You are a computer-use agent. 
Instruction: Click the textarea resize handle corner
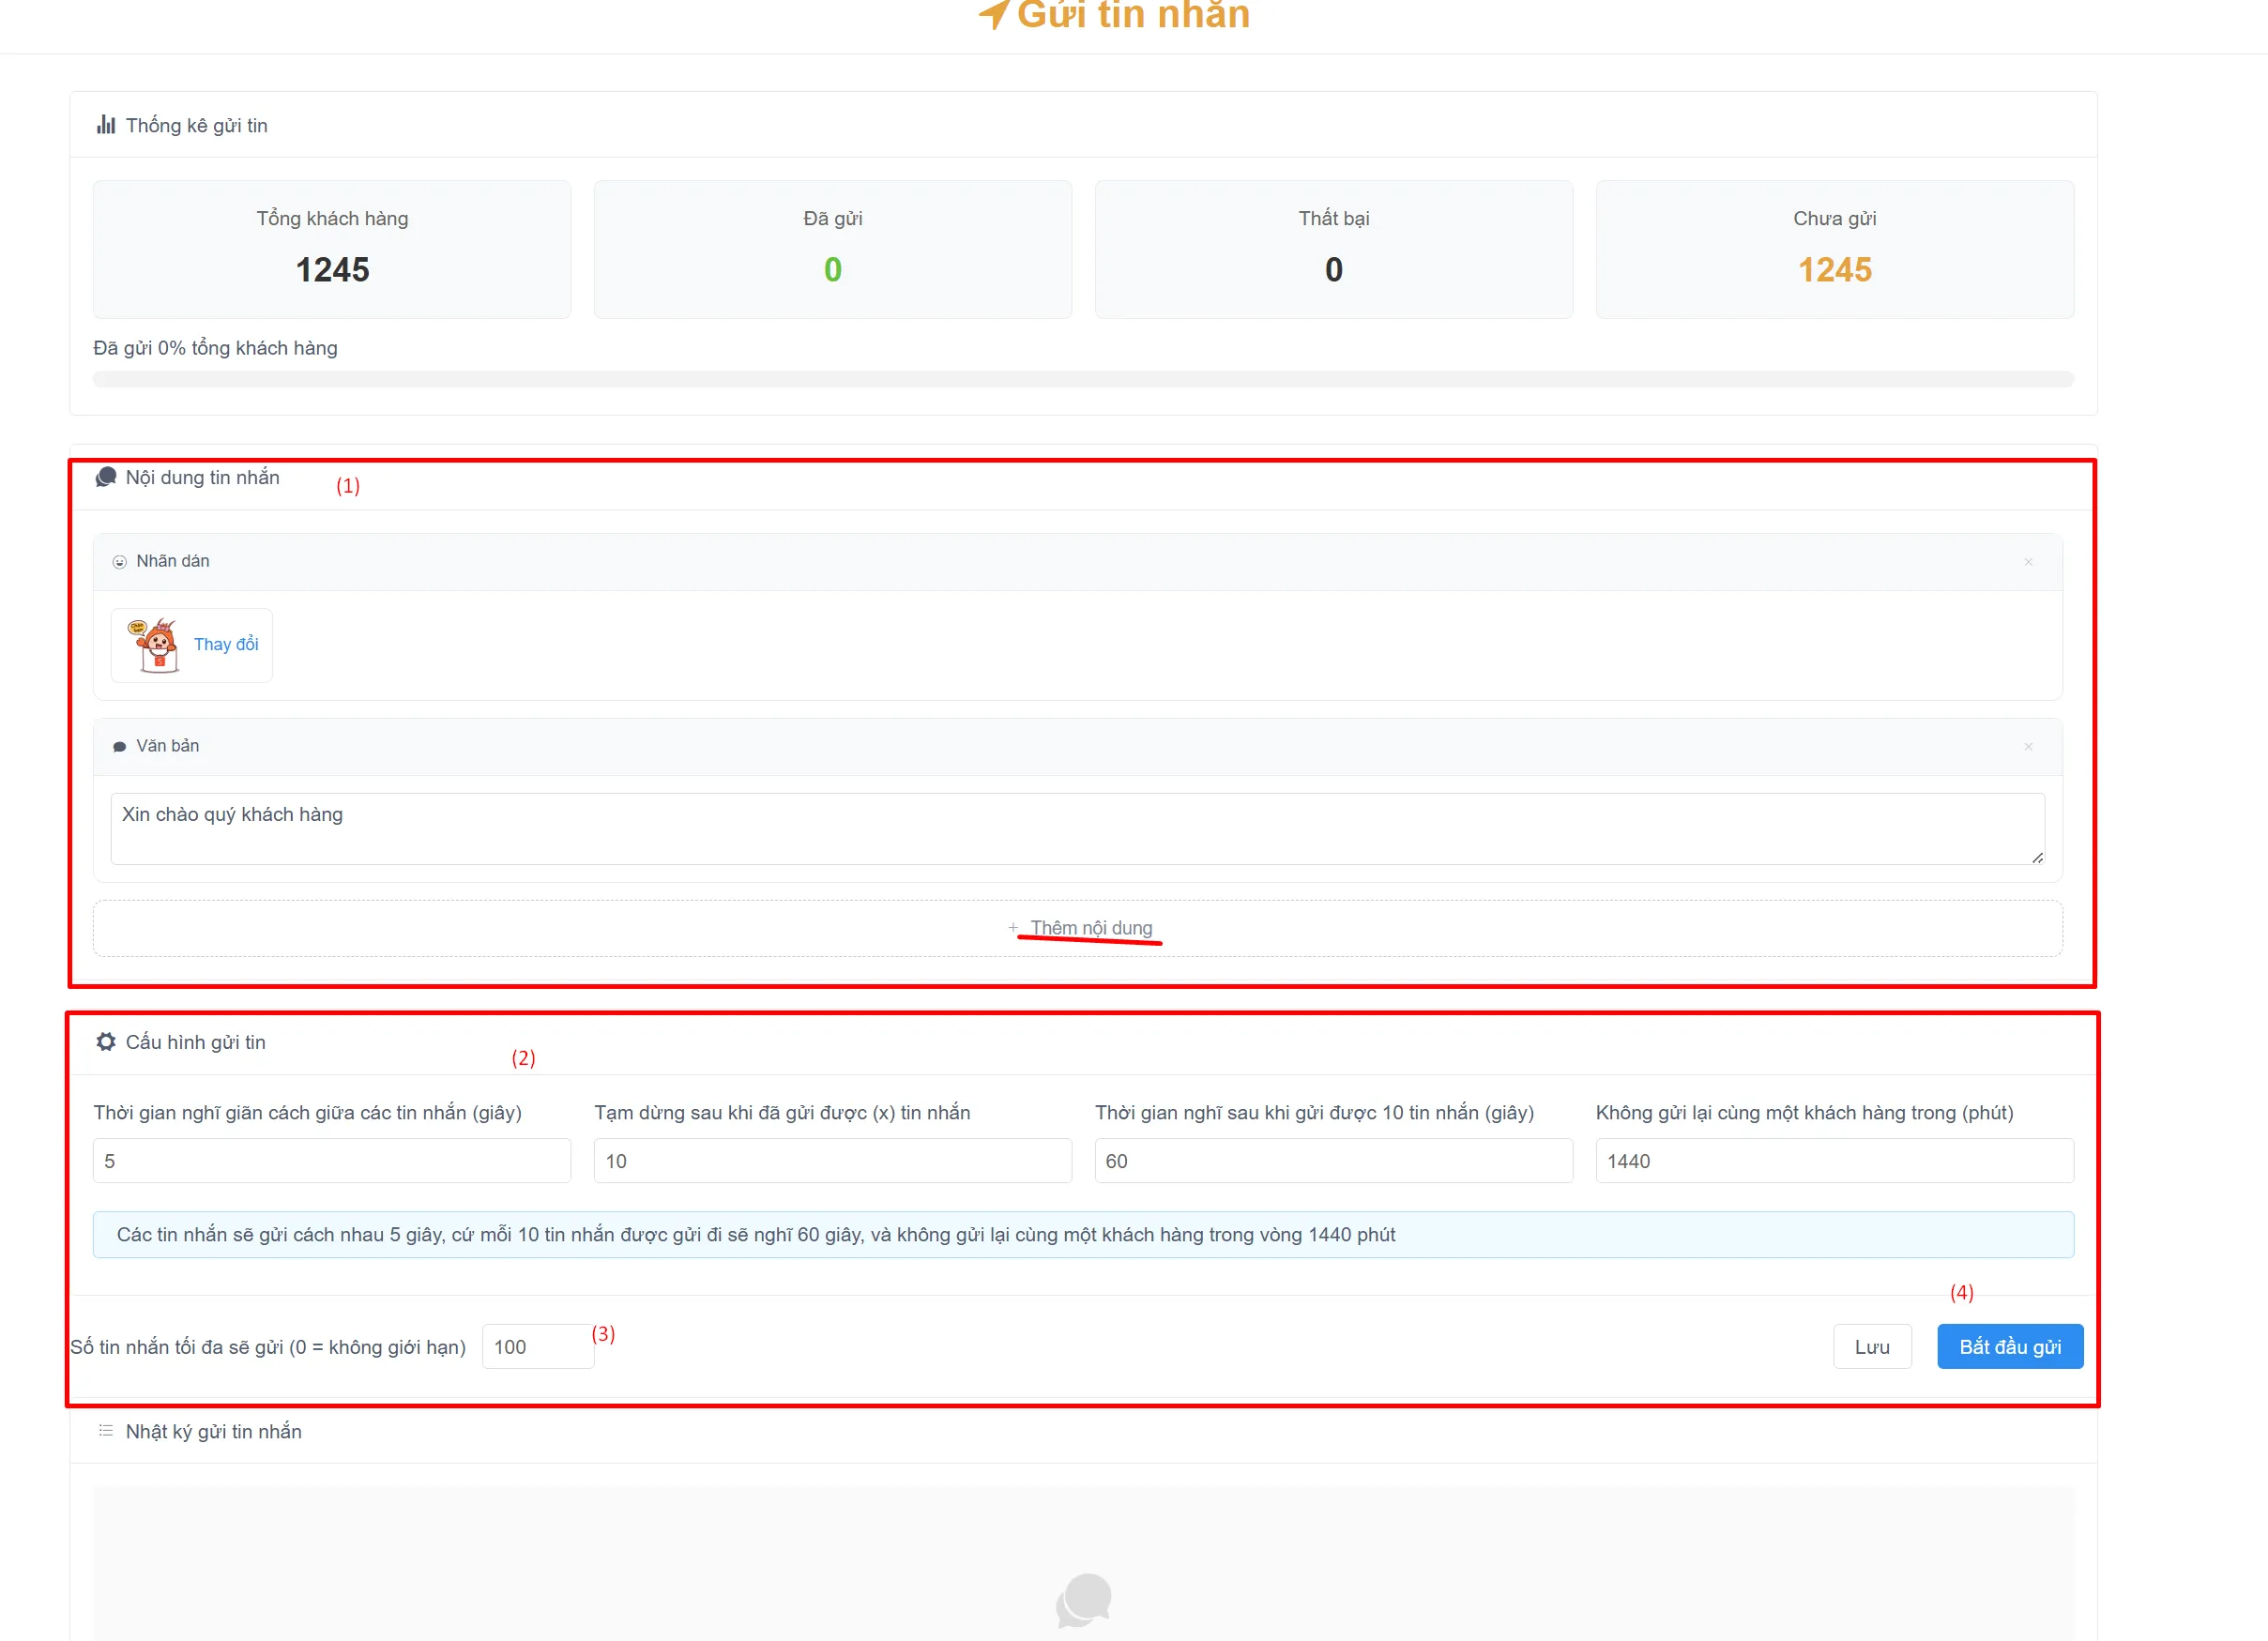(x=2037, y=857)
